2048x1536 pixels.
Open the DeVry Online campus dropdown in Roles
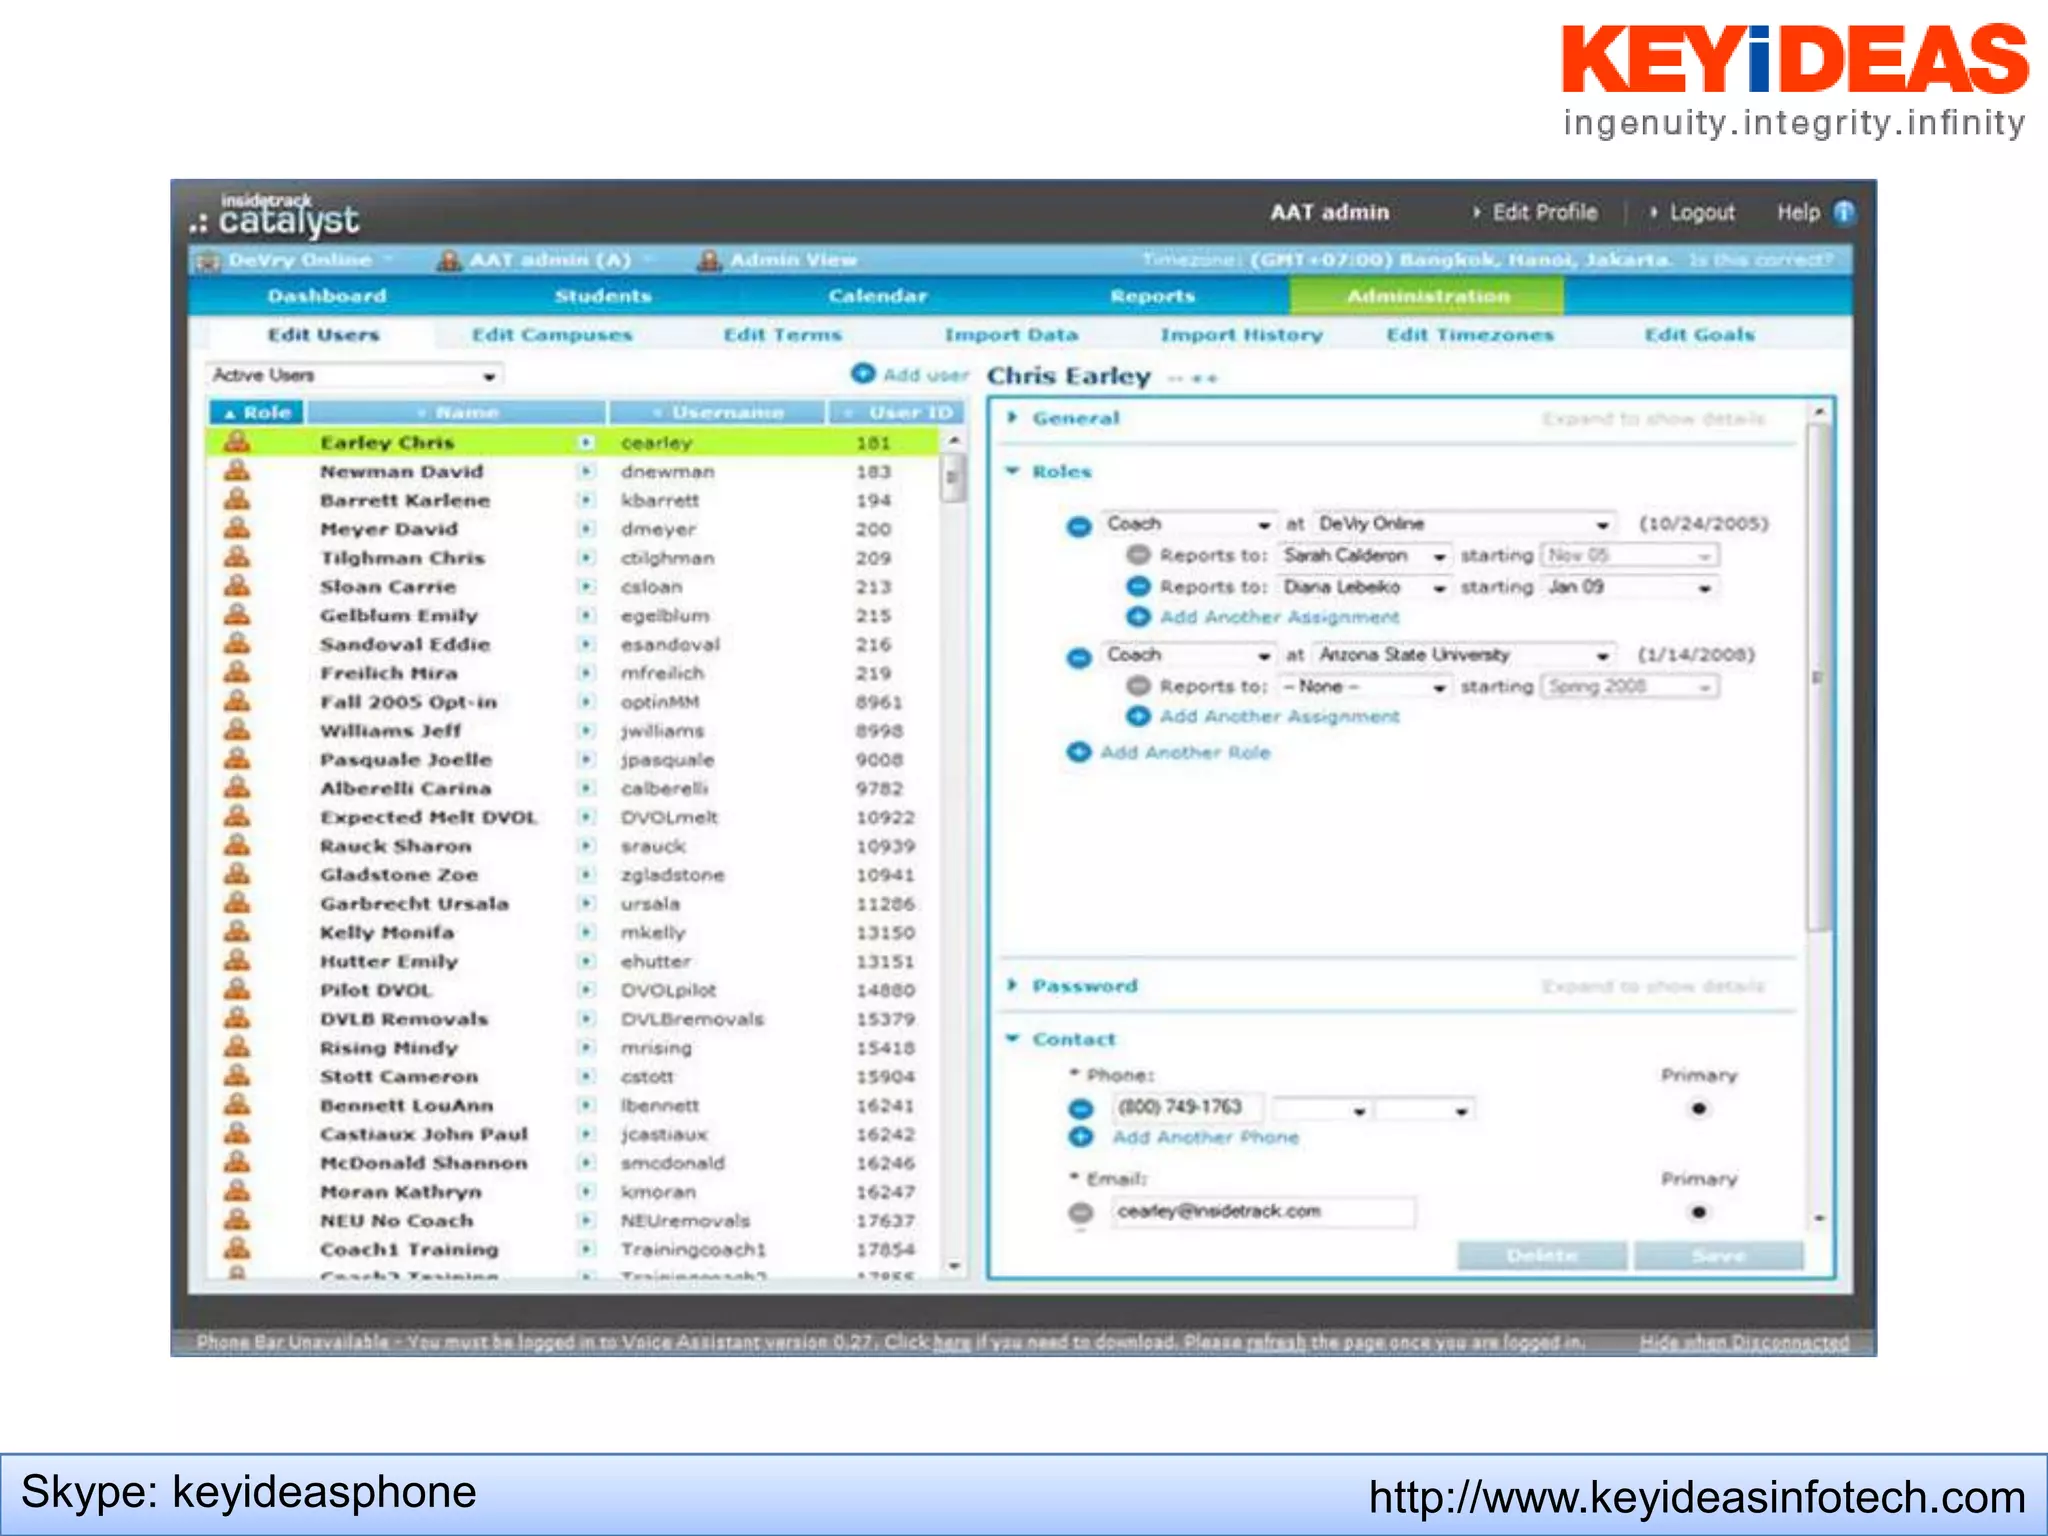[1463, 523]
